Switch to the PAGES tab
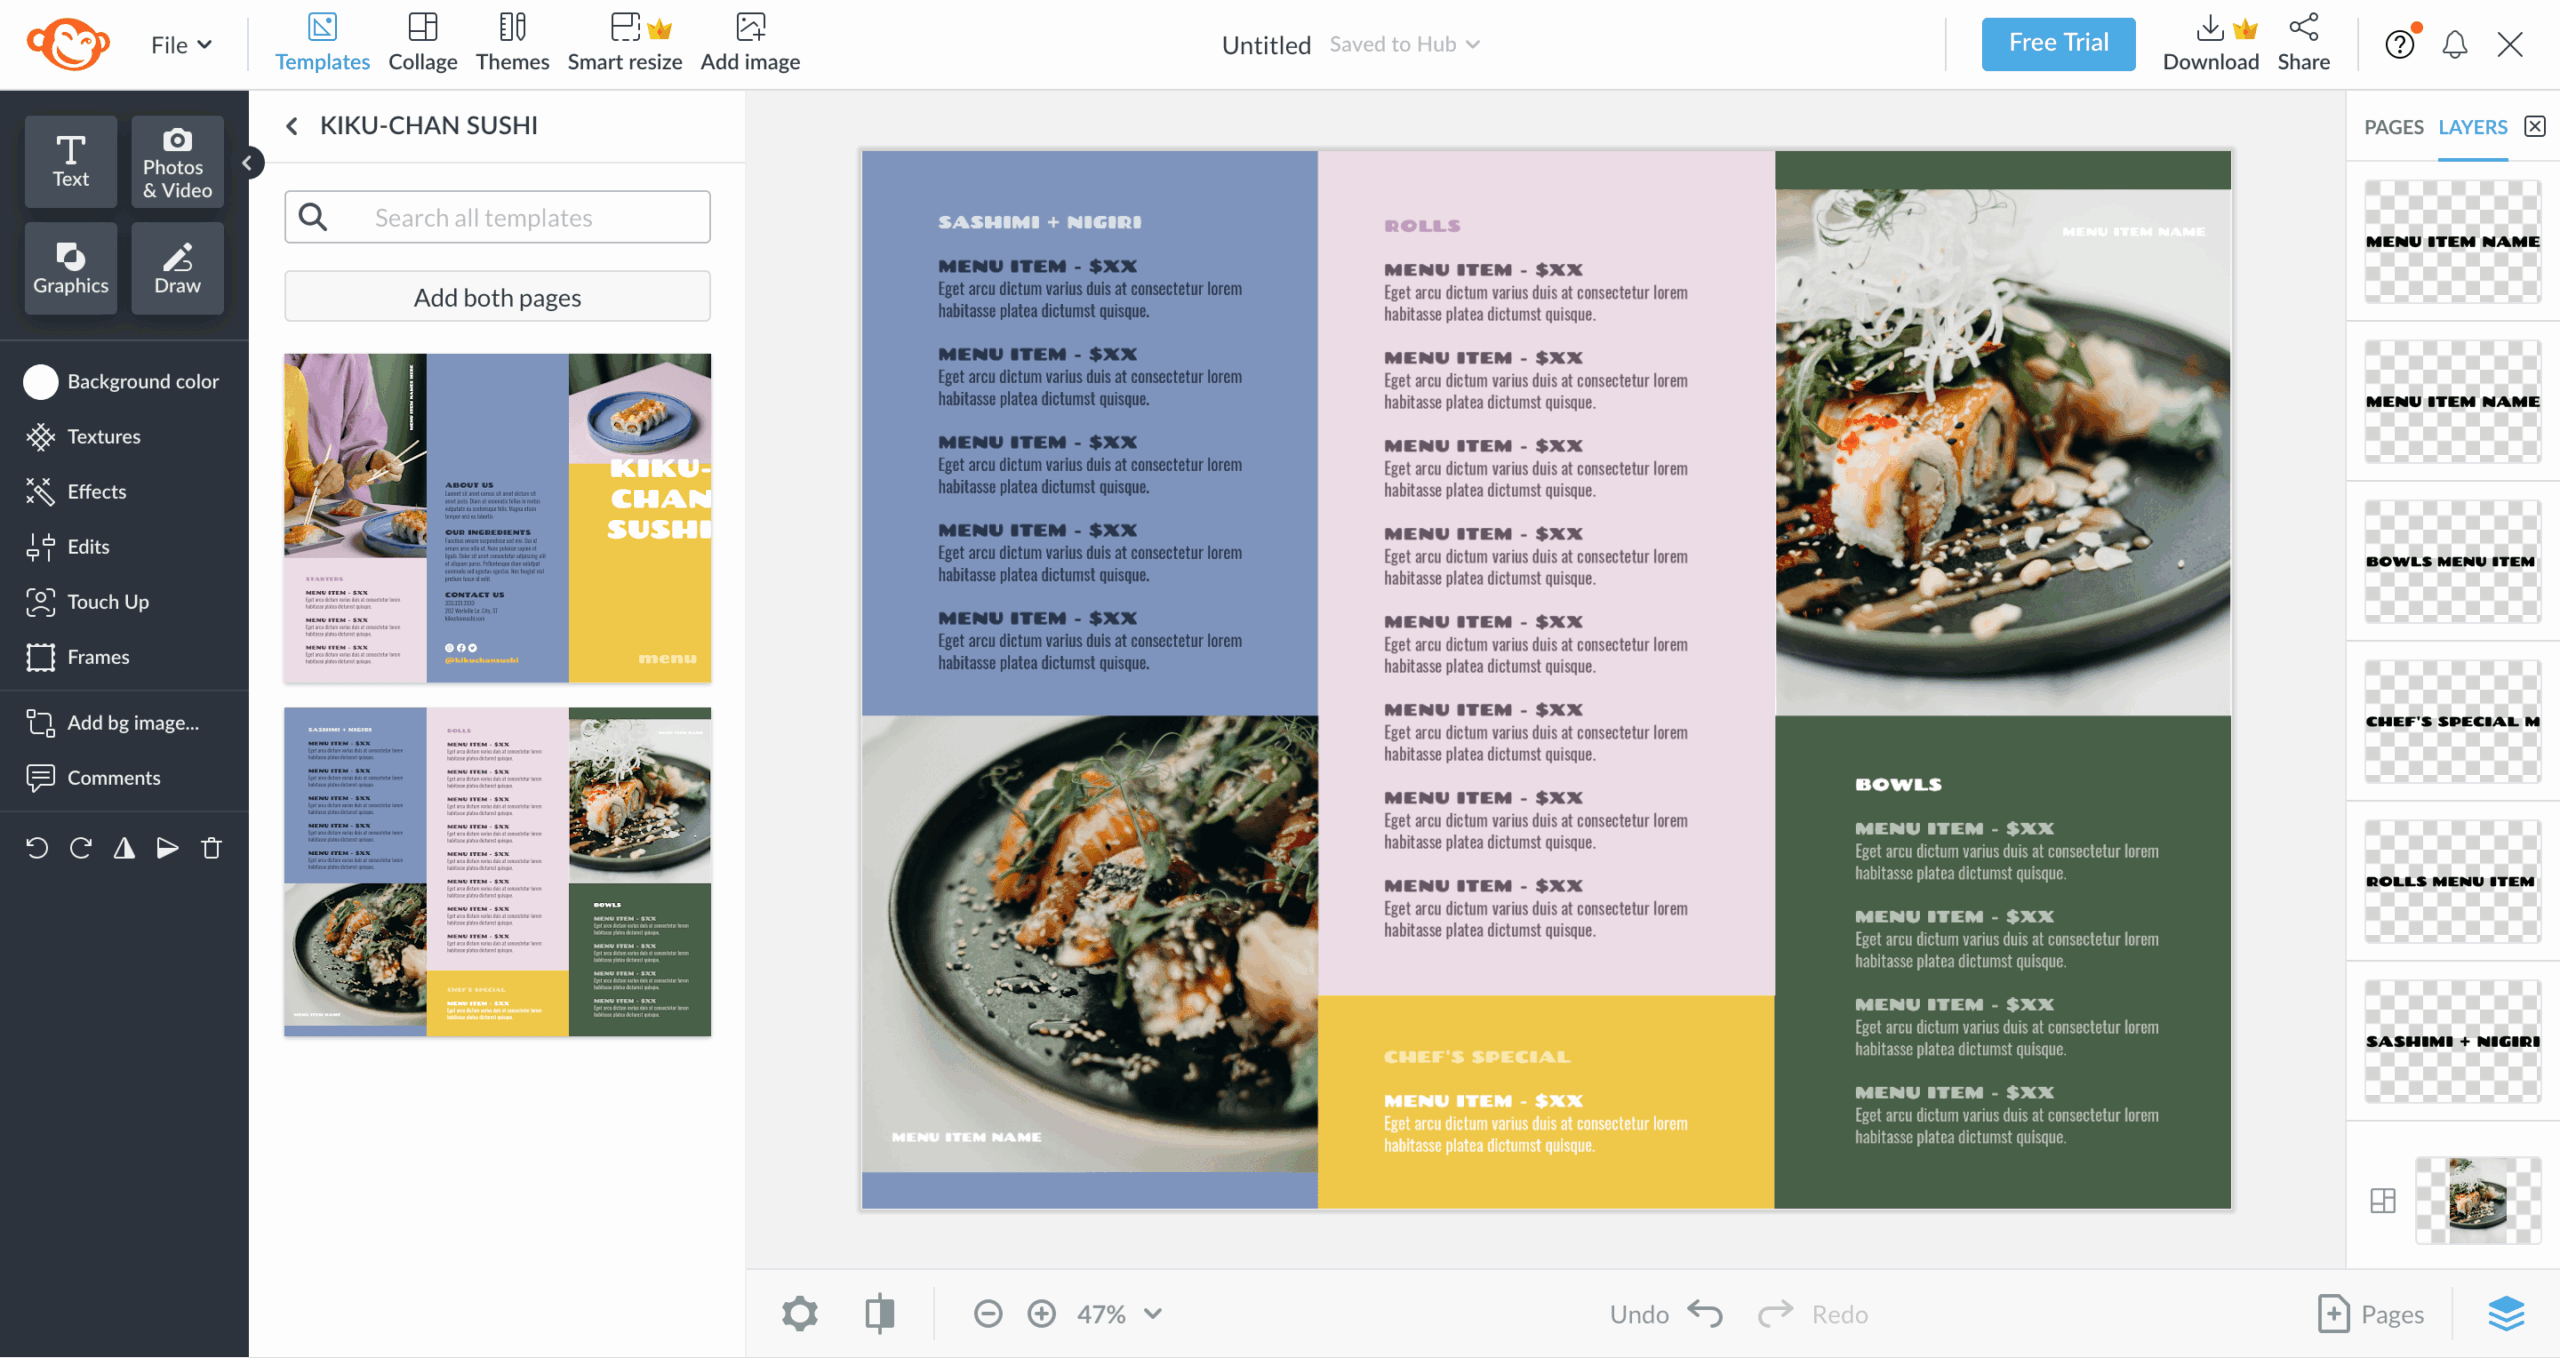This screenshot has width=2560, height=1358. [x=2393, y=127]
